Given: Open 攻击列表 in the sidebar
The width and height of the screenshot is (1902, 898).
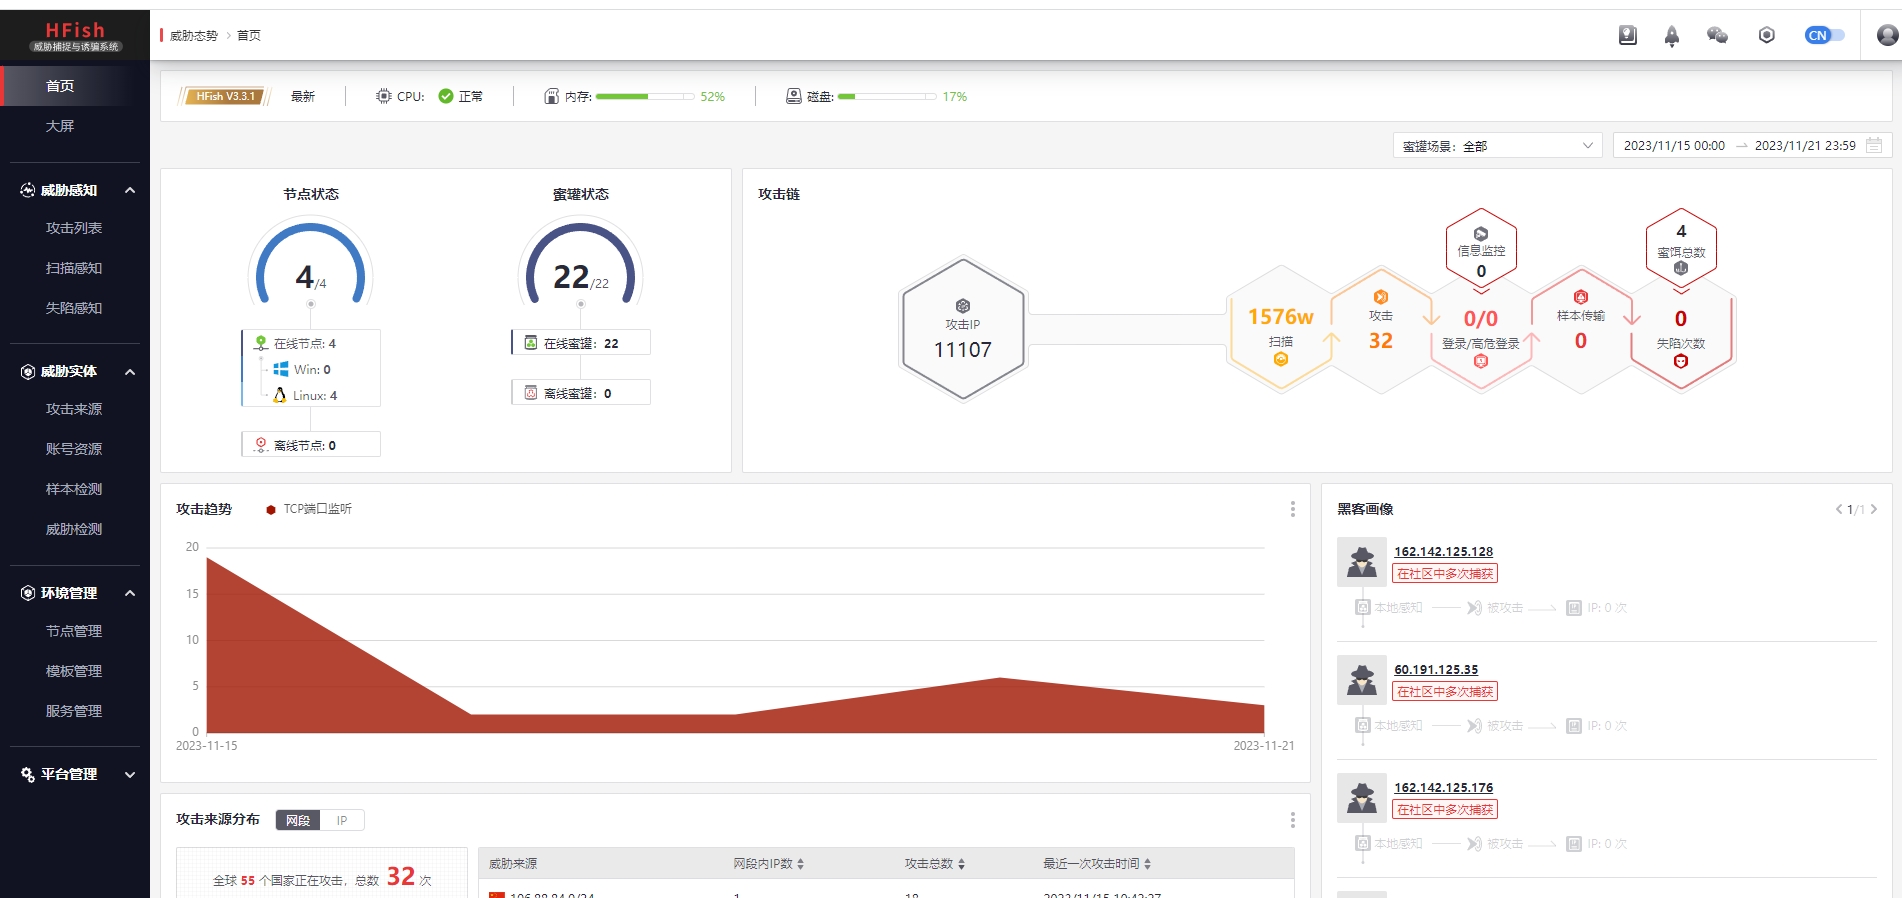Looking at the screenshot, I should 74,228.
